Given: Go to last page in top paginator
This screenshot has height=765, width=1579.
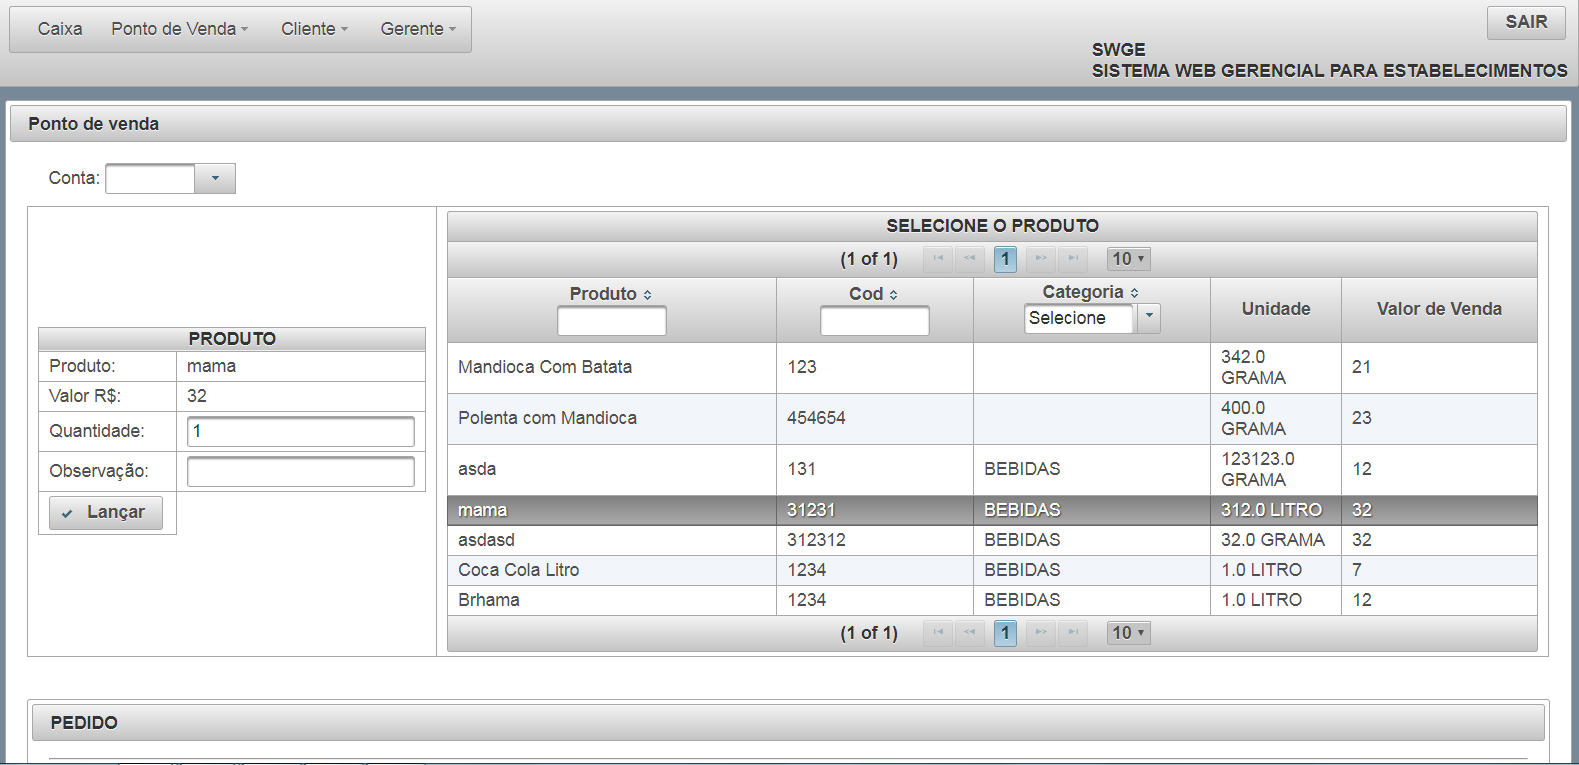Looking at the screenshot, I should (1073, 259).
